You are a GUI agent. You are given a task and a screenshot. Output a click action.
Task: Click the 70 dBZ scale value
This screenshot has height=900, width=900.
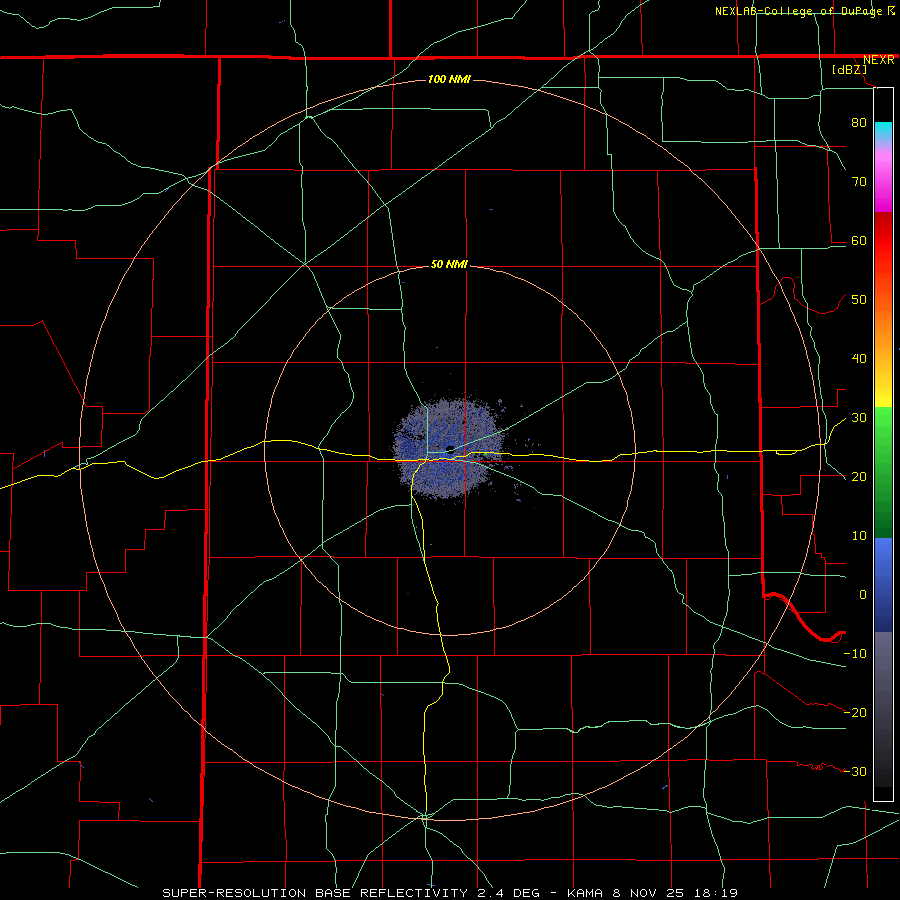coord(859,181)
